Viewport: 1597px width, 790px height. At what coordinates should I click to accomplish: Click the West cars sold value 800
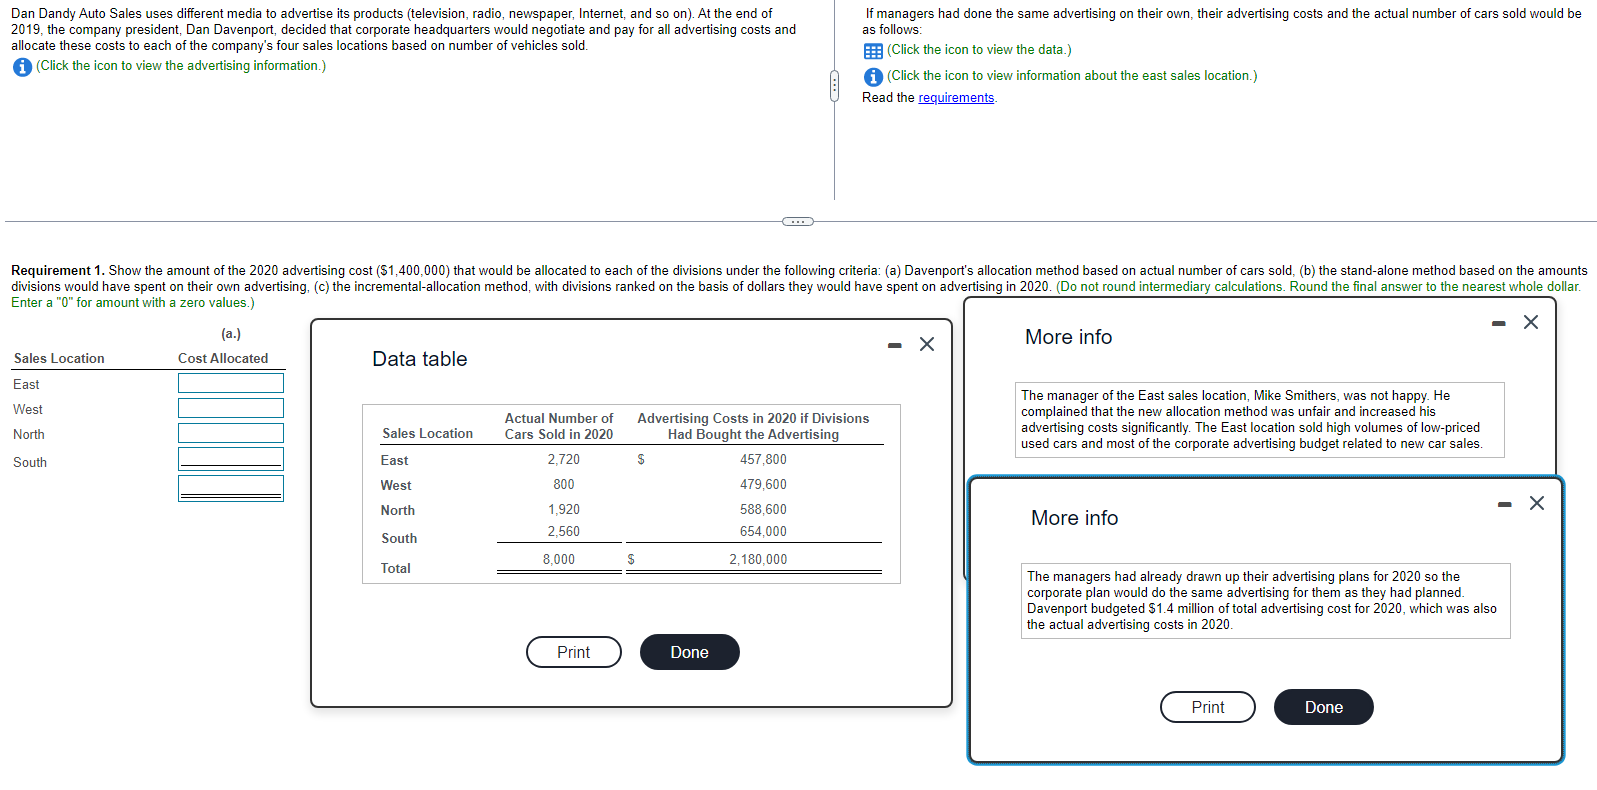(564, 485)
